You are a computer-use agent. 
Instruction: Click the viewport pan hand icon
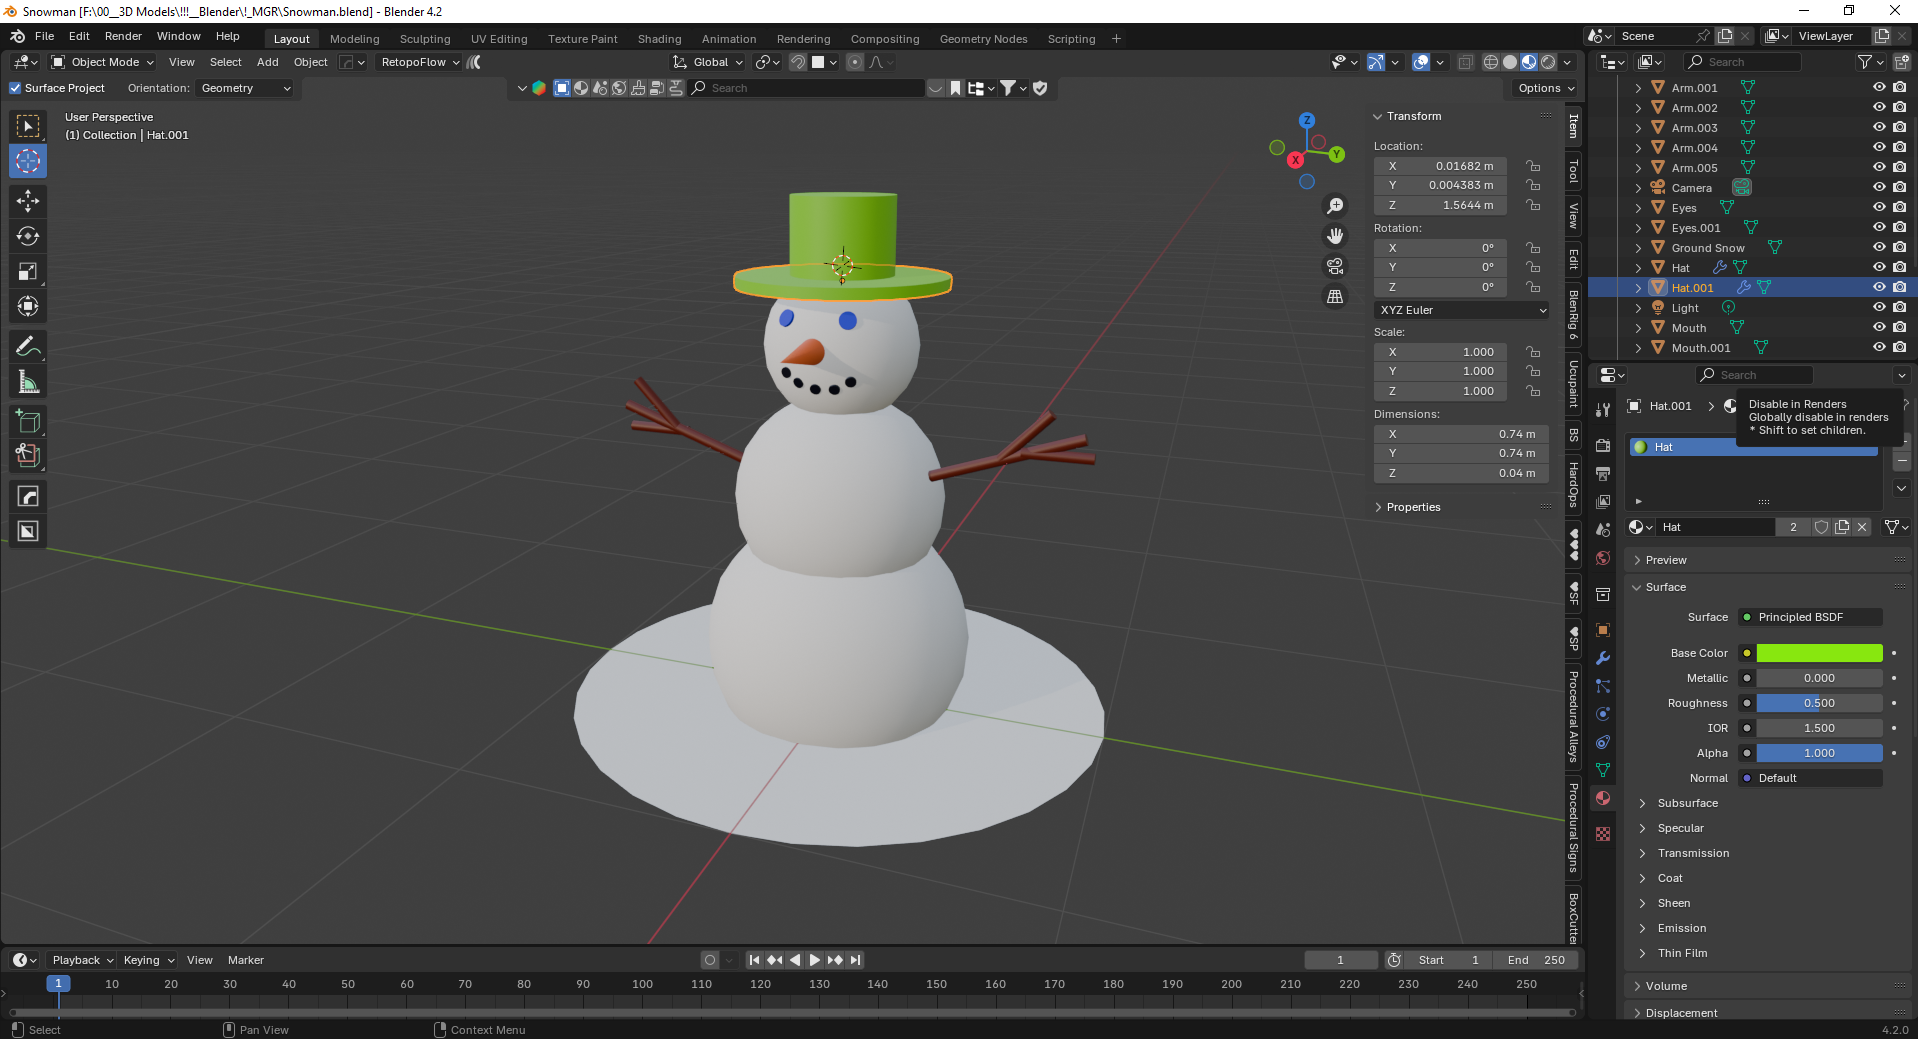(1335, 236)
